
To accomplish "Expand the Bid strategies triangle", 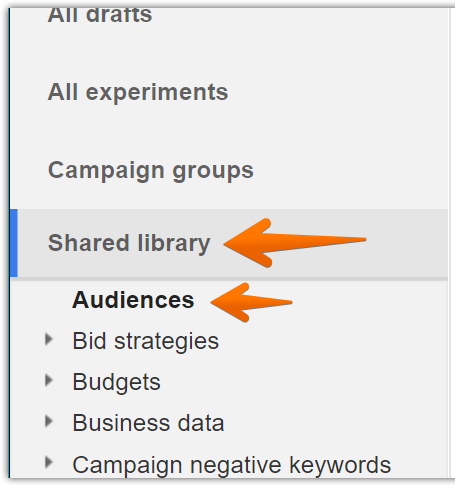I will (49, 339).
